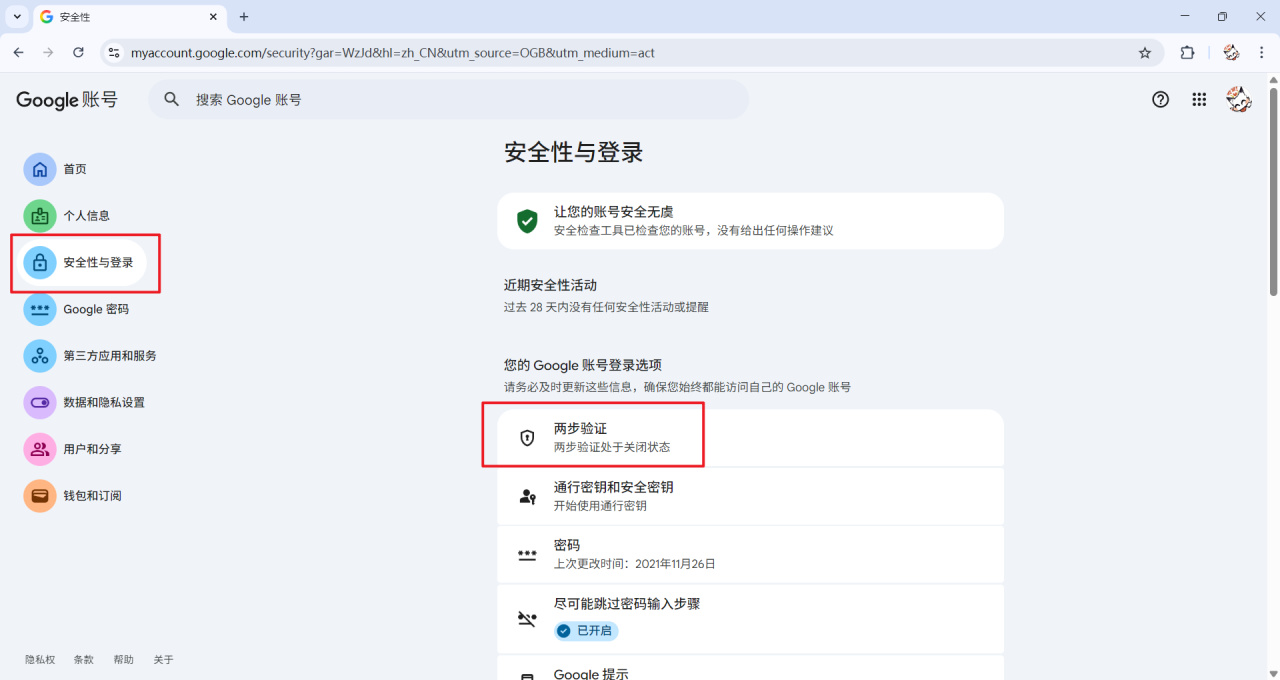The height and width of the screenshot is (680, 1280).
Task: Click the password asterisks icon
Action: tap(527, 555)
